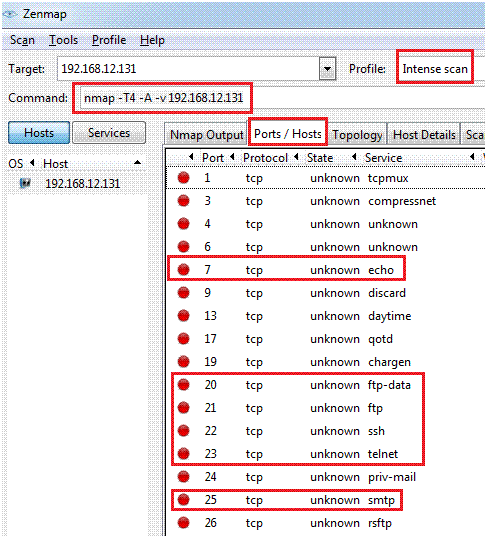Click red status dot for port 21 ftp
The height and width of the screenshot is (538, 487).
(x=184, y=408)
